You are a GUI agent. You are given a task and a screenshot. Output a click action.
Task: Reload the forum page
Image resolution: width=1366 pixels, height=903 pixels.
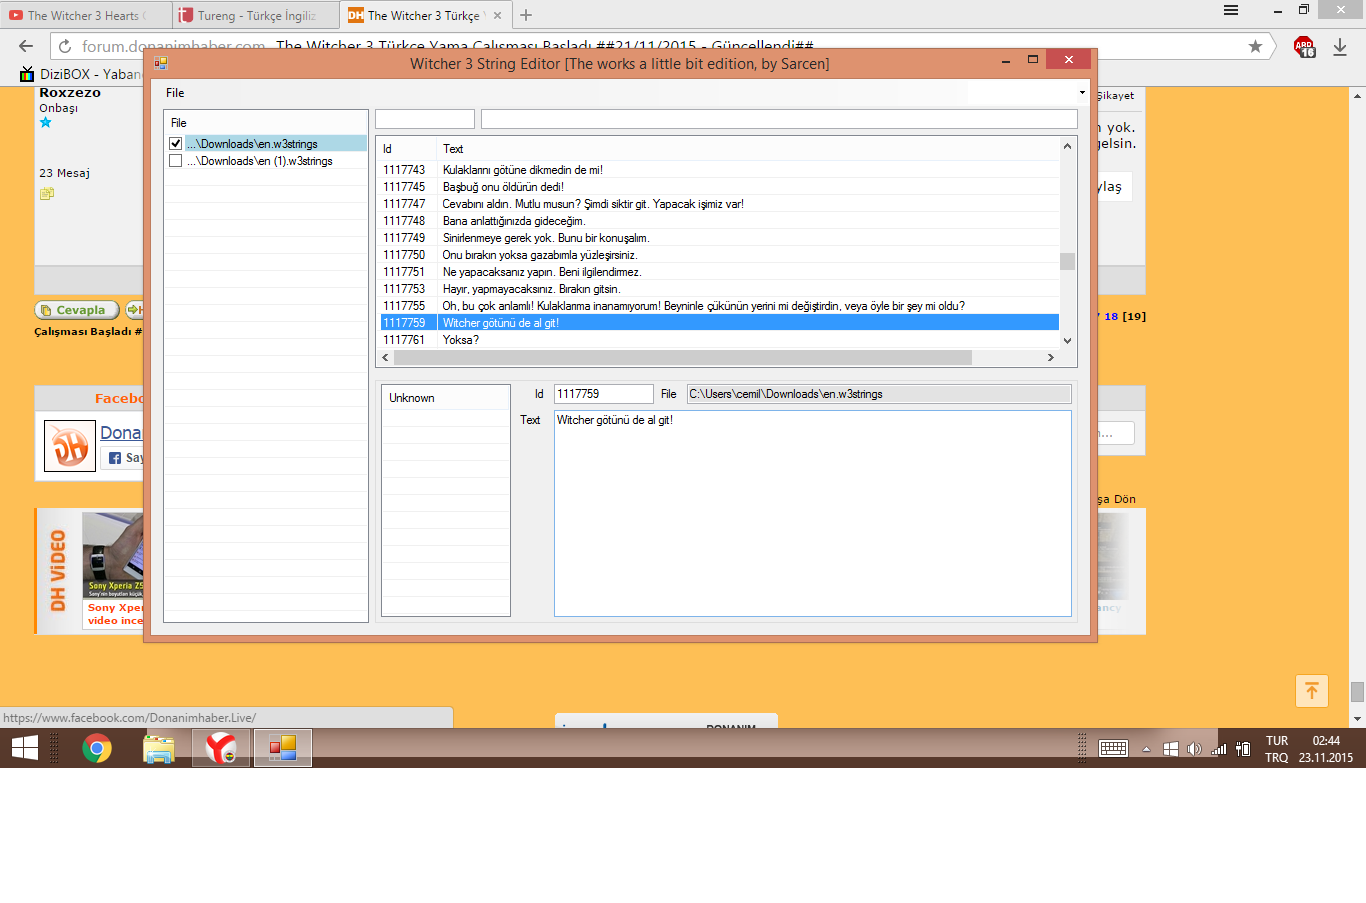[65, 46]
